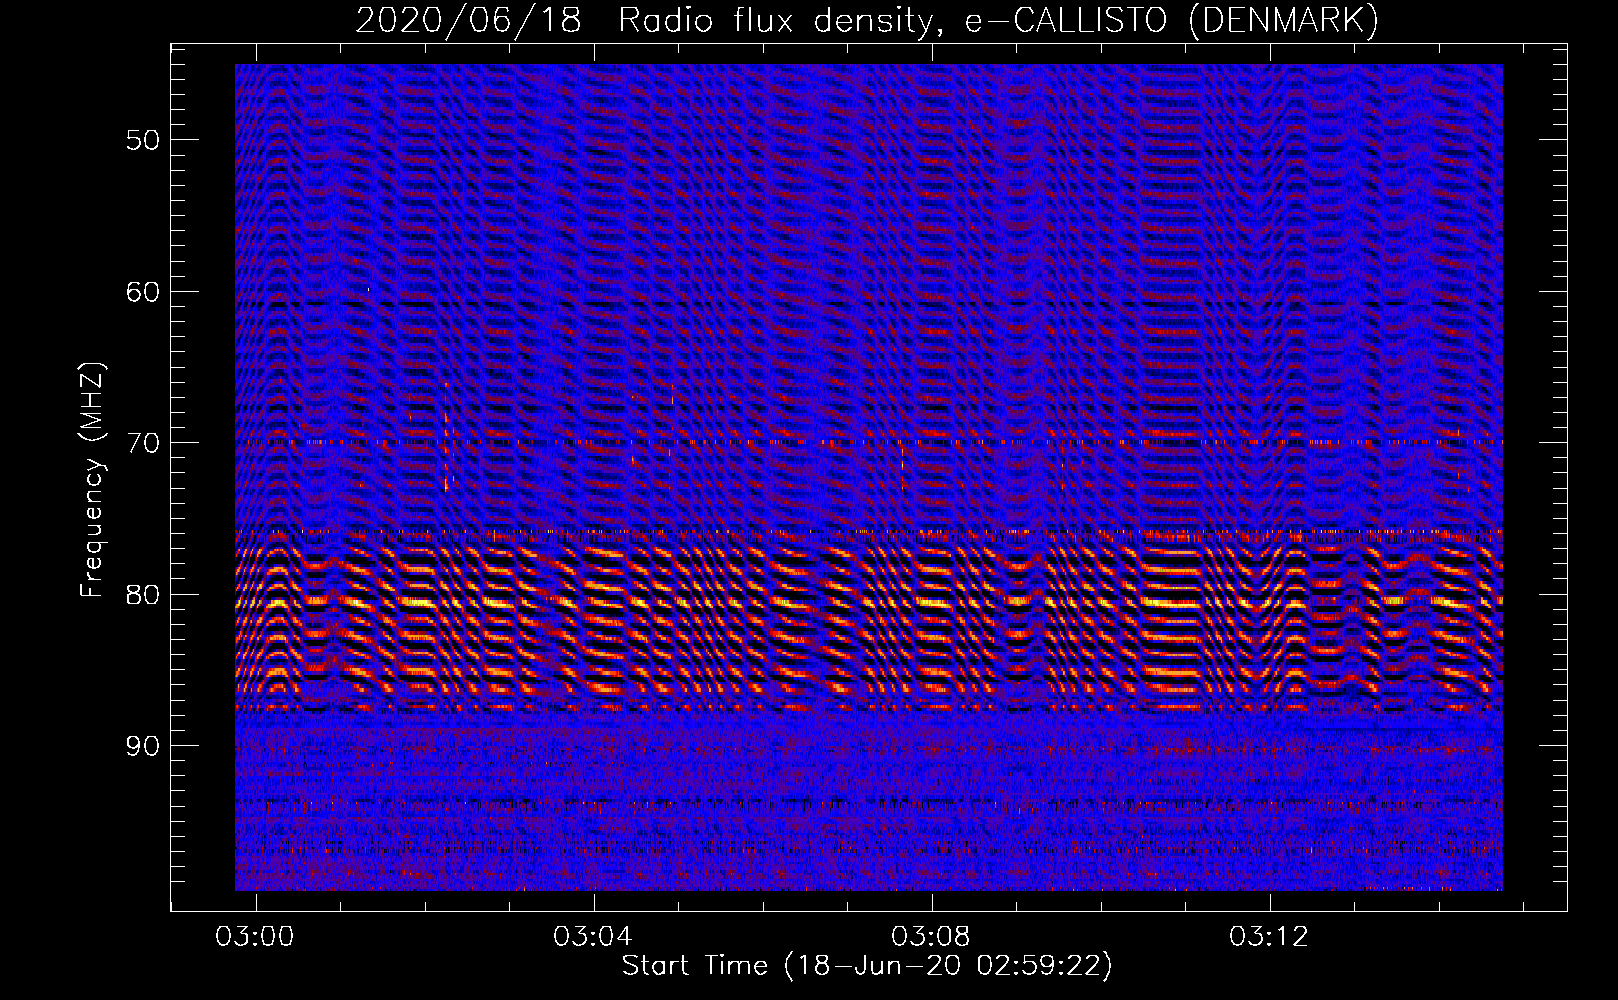1618x1000 pixels.
Task: Click the 90 MHz frequency tick label
Action: (143, 747)
